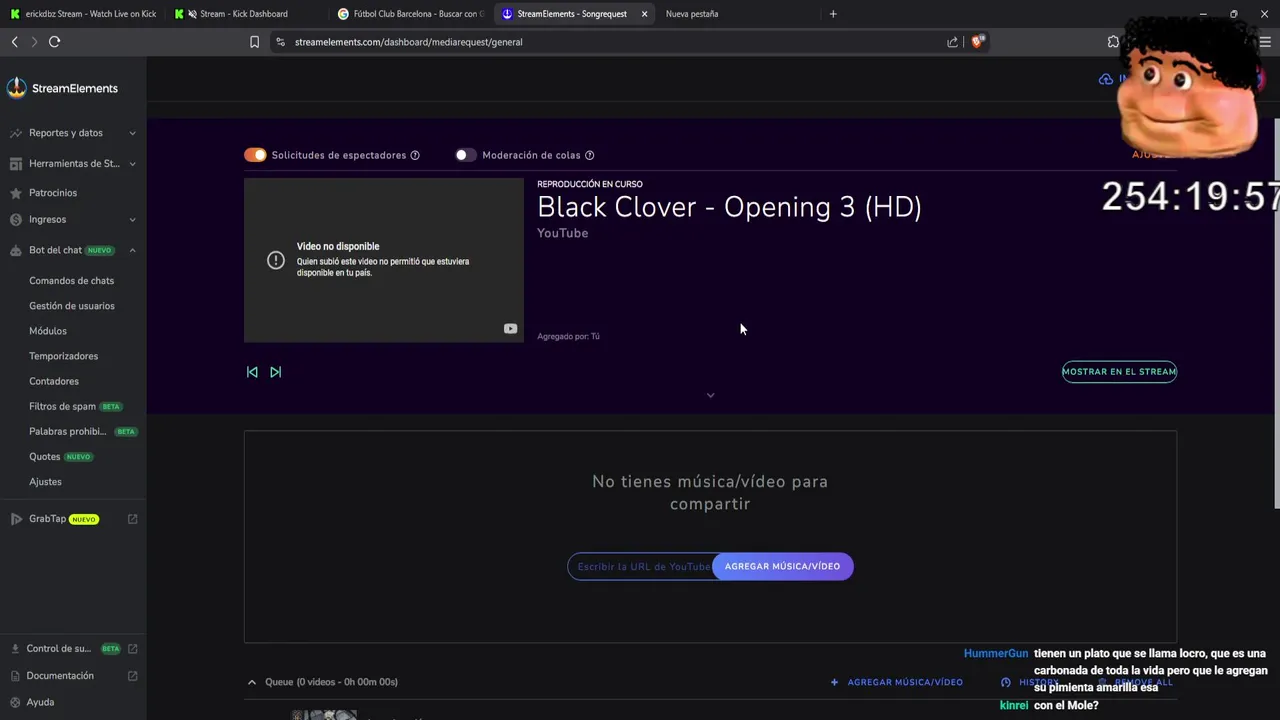1280x720 pixels.
Task: Click the browser back arrow
Action: 15,42
